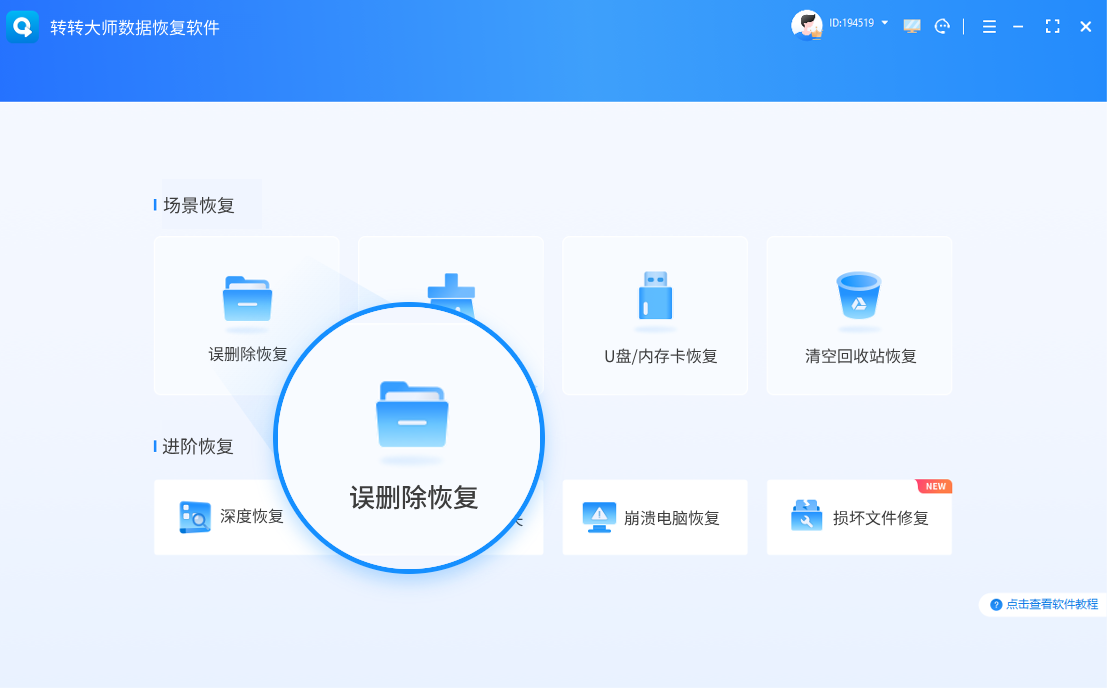Click the 深度恢复 deep scan icon
1107x688 pixels.
click(x=194, y=517)
